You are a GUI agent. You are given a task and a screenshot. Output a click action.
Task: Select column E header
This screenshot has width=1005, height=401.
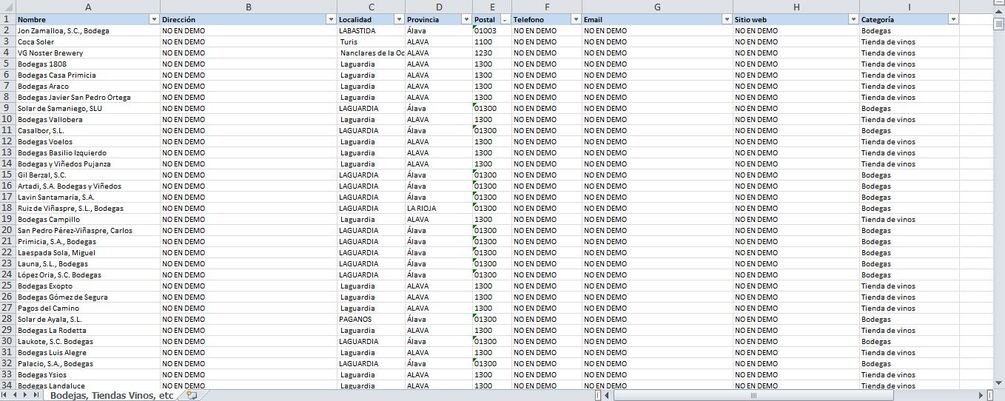(x=492, y=6)
